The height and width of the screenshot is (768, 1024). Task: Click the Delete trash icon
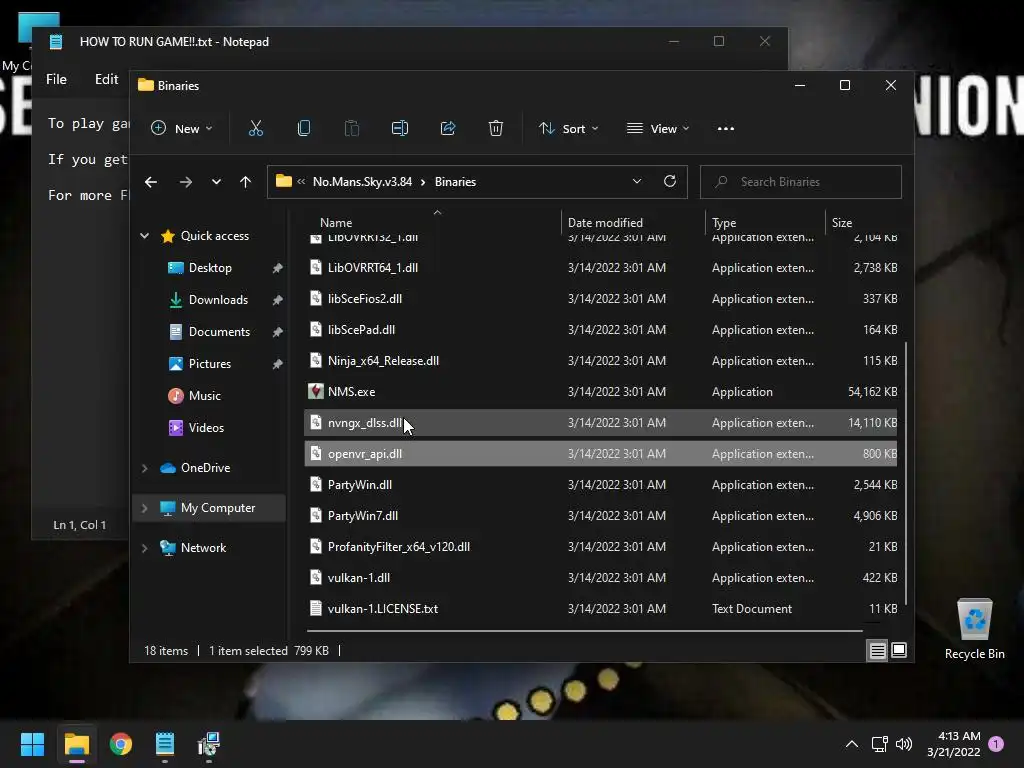(496, 129)
